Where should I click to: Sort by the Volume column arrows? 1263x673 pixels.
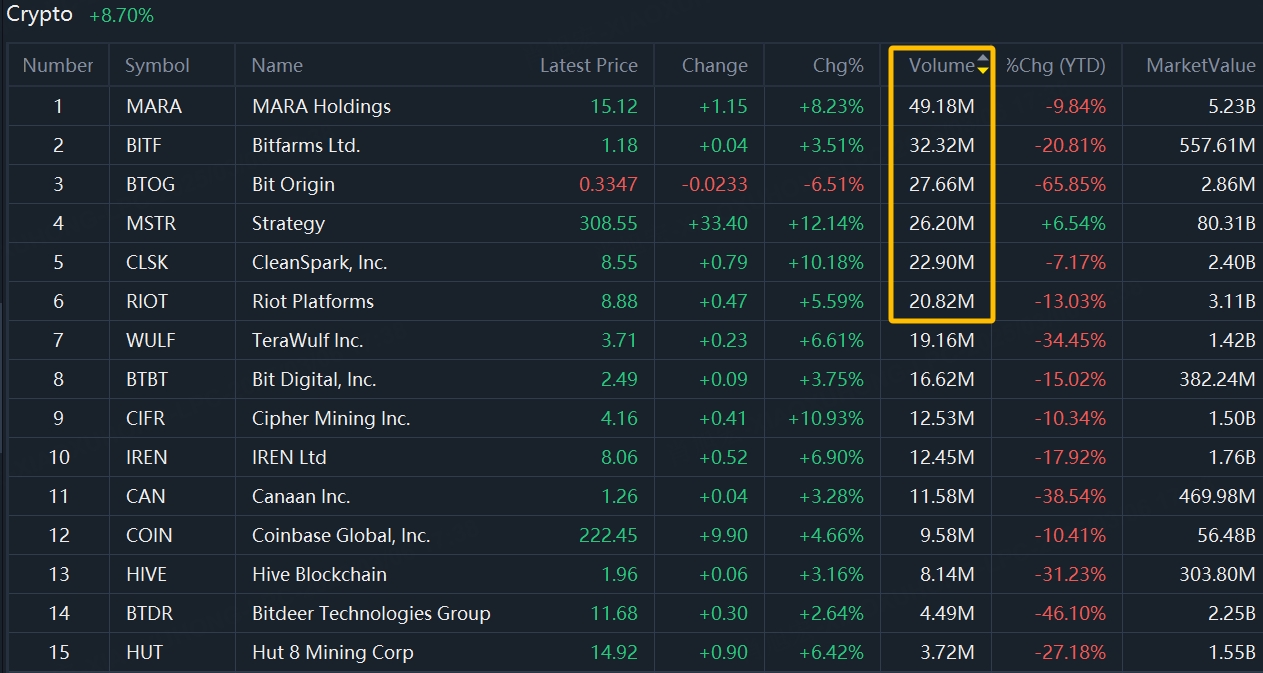(x=983, y=65)
